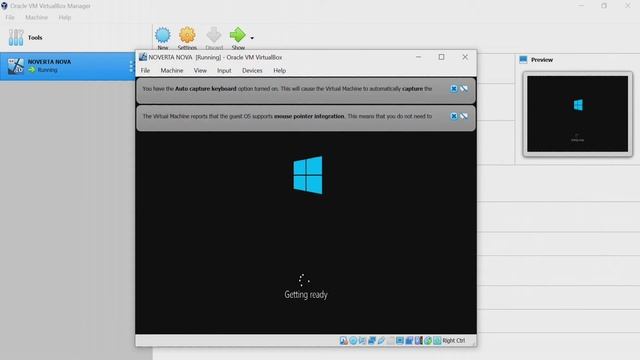The width and height of the screenshot is (640, 360).
Task: Open the NOVERTA NOVA machine list options menu
Action: click(131, 66)
